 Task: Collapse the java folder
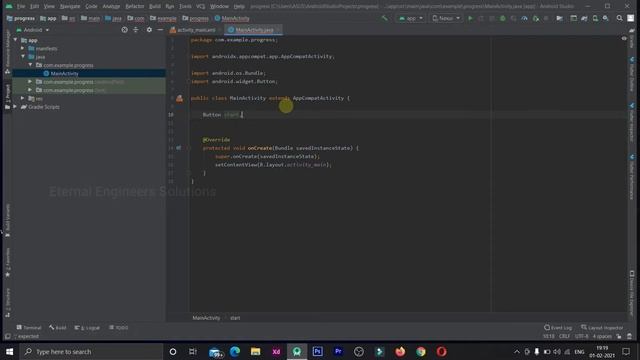click(23, 56)
